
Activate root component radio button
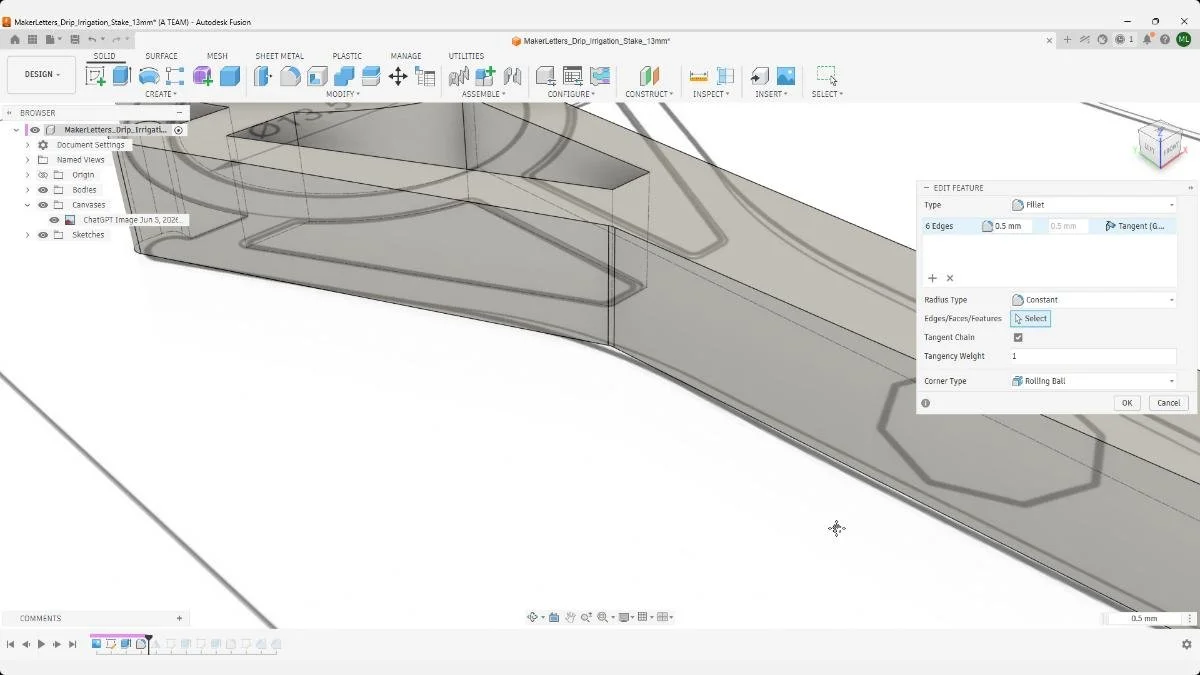click(179, 130)
